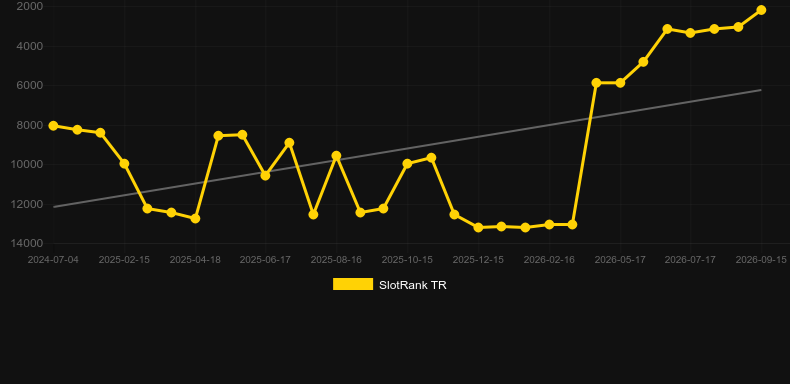The width and height of the screenshot is (790, 384).
Task: Click the 2026-05-17 x-axis label
Action: click(620, 260)
